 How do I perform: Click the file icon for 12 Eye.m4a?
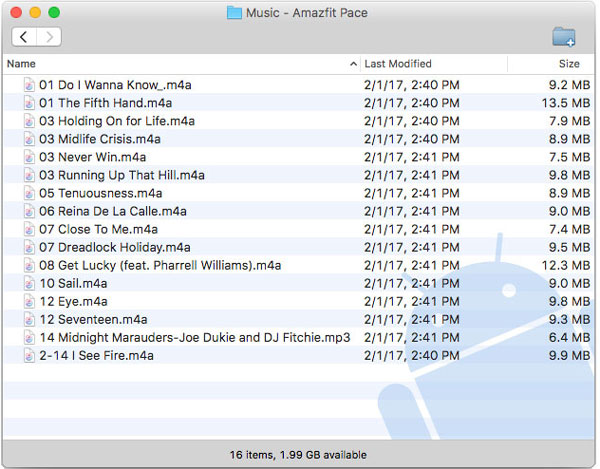pos(29,301)
